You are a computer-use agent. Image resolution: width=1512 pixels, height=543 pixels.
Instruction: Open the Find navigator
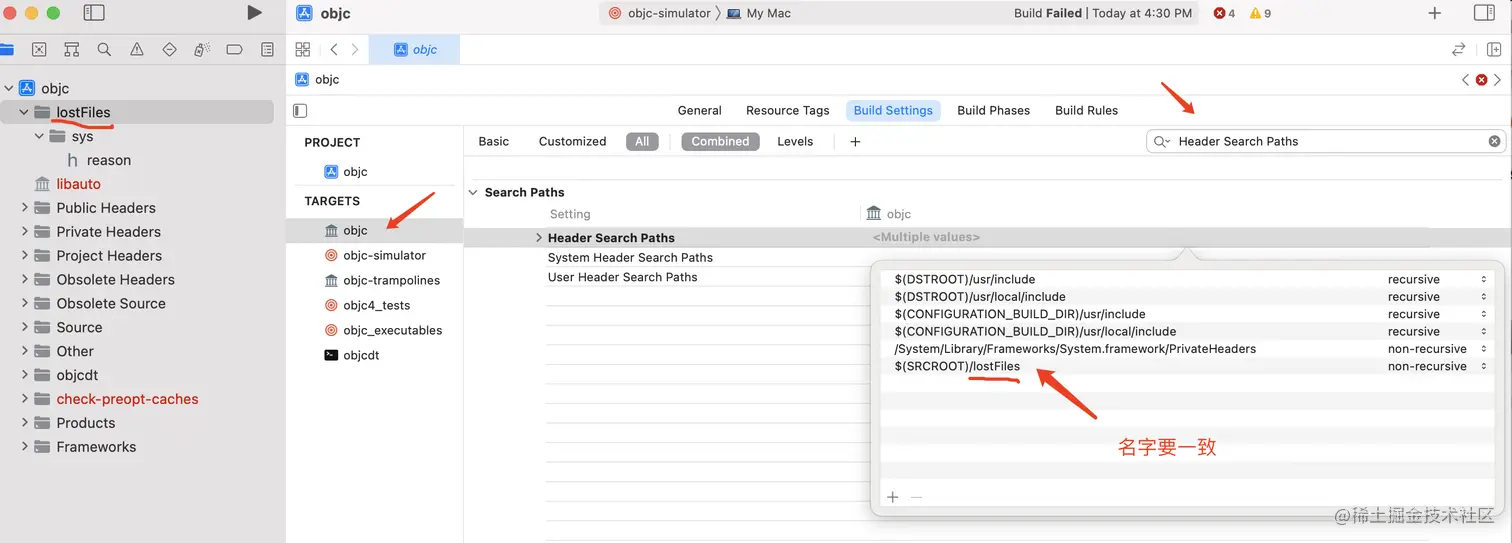104,49
